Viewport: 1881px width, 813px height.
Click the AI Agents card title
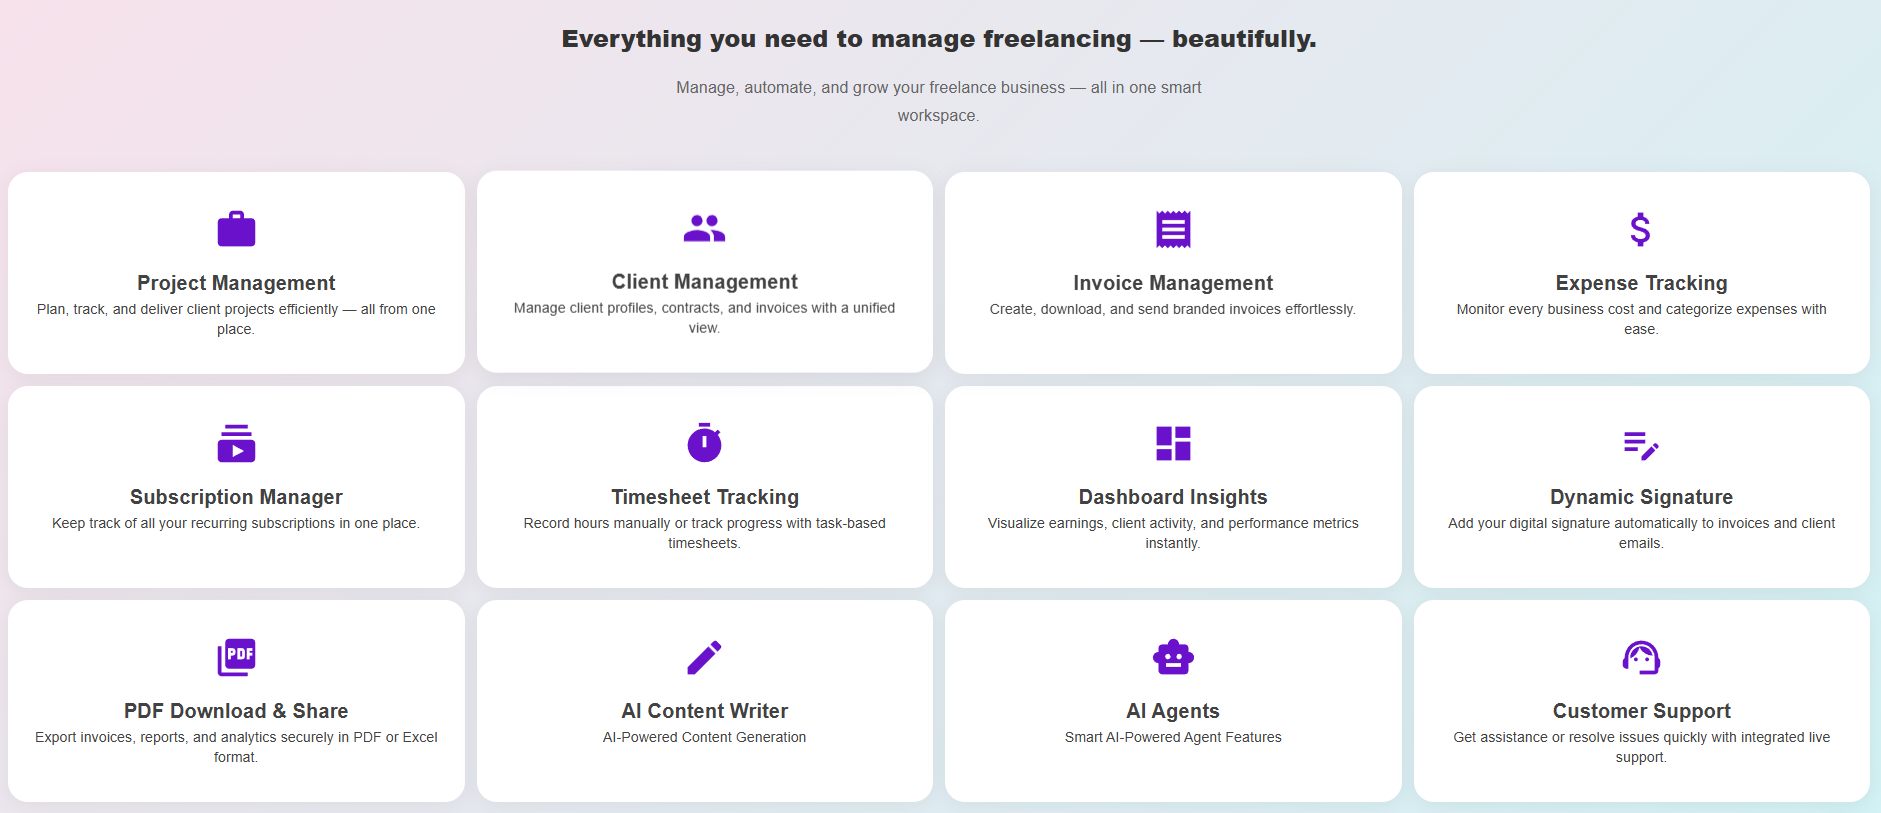click(x=1173, y=711)
